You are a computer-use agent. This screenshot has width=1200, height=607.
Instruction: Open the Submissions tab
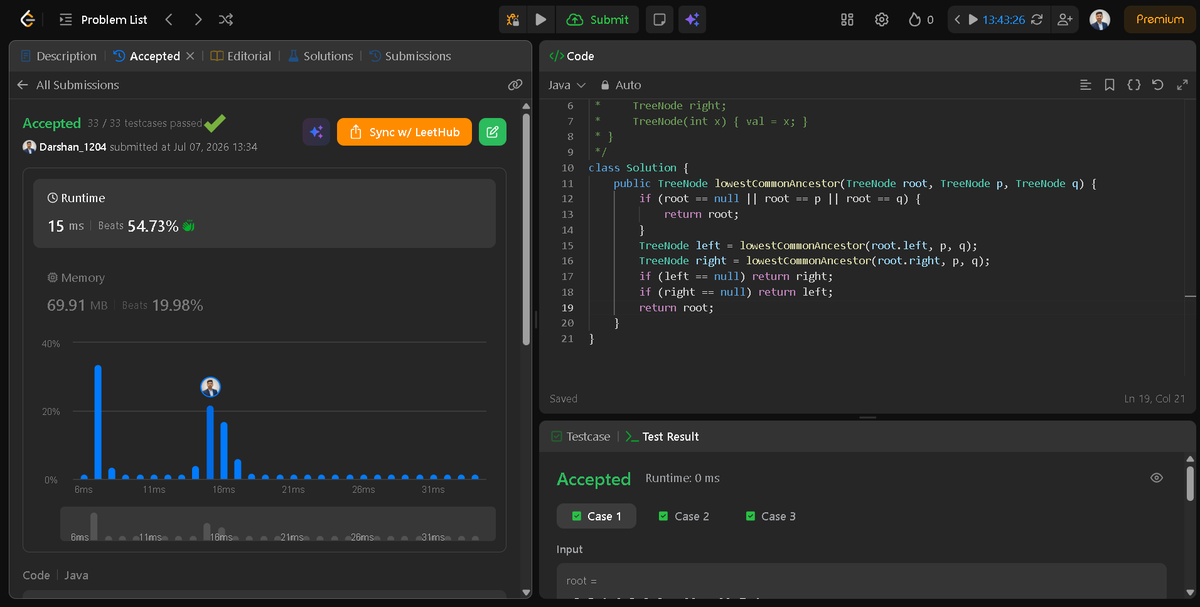coord(410,56)
